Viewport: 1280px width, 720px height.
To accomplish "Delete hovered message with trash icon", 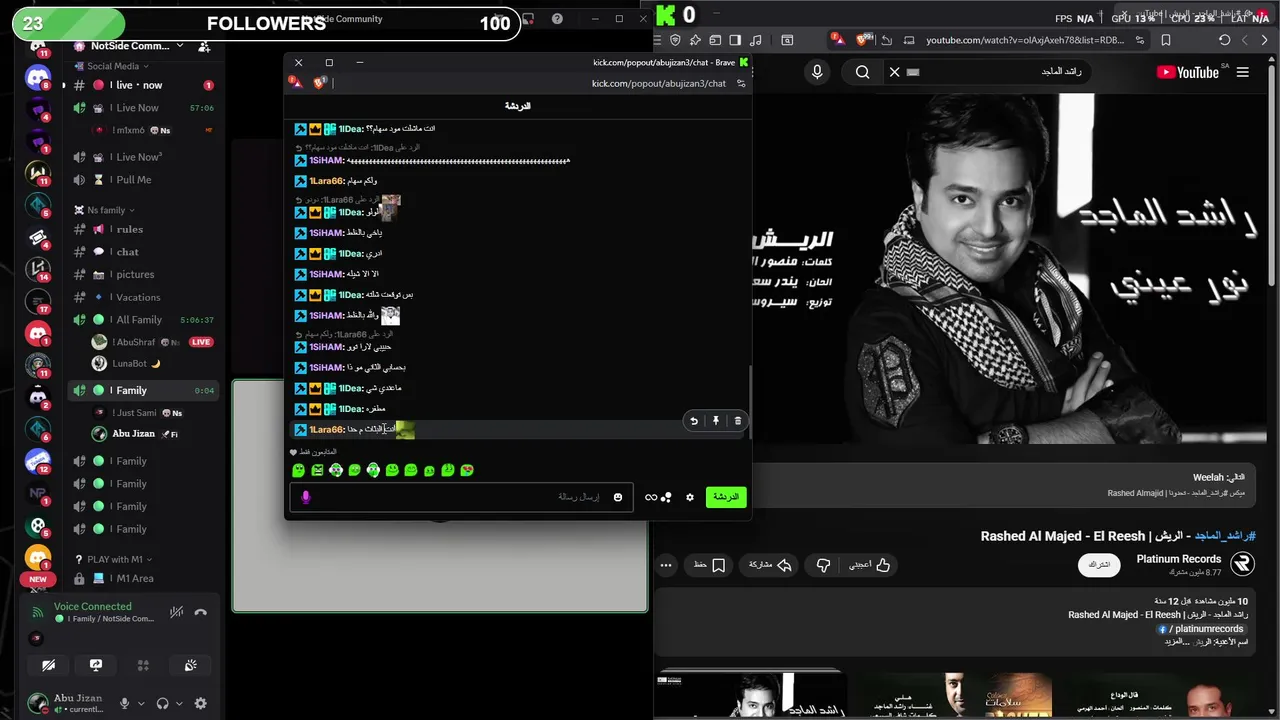I will tap(738, 421).
